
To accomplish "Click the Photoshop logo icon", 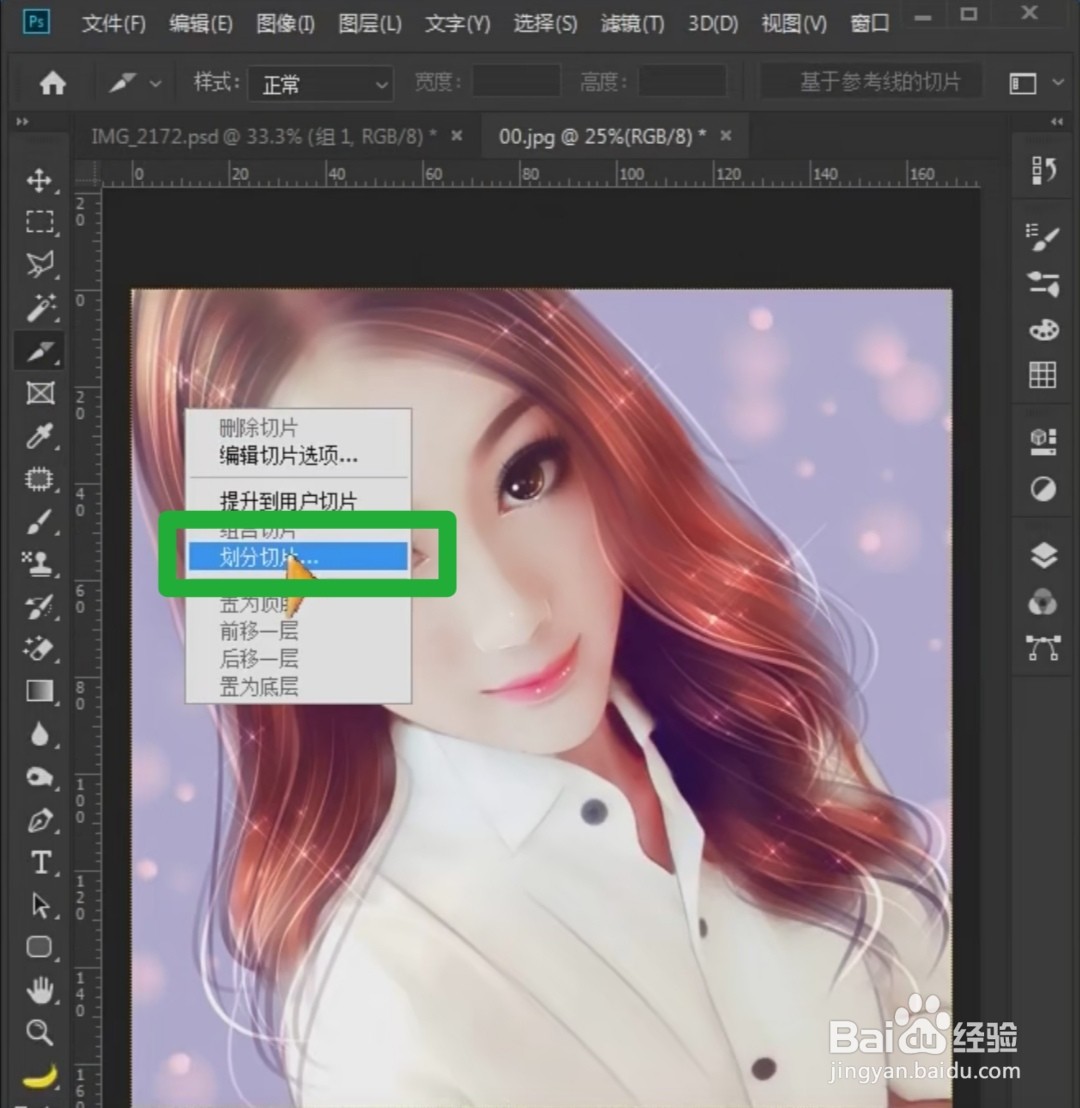I will [x=35, y=23].
